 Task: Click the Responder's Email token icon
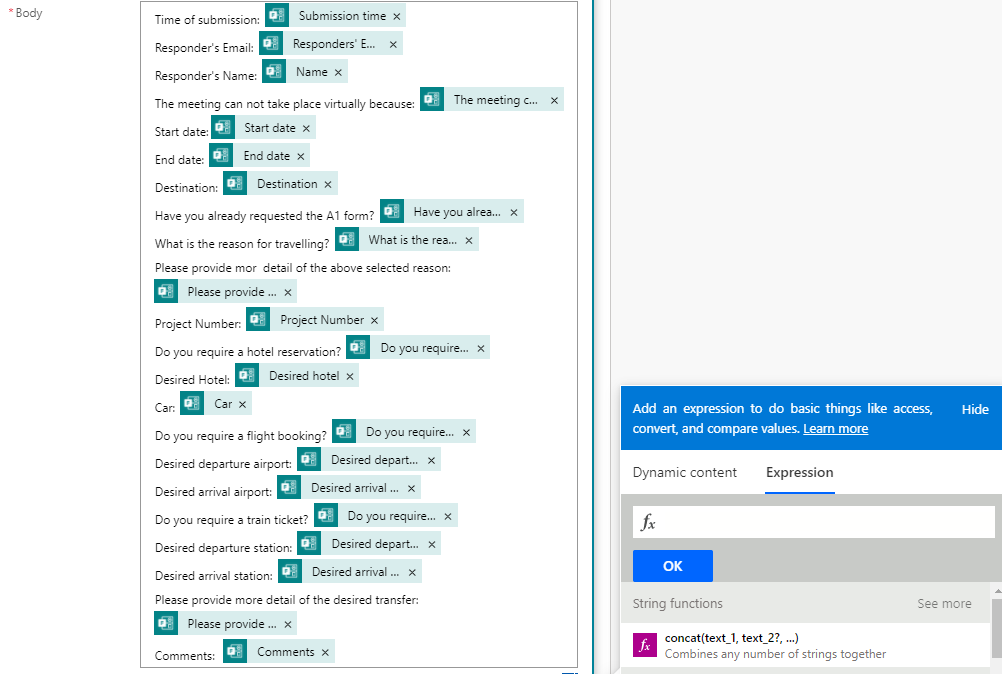pos(271,43)
